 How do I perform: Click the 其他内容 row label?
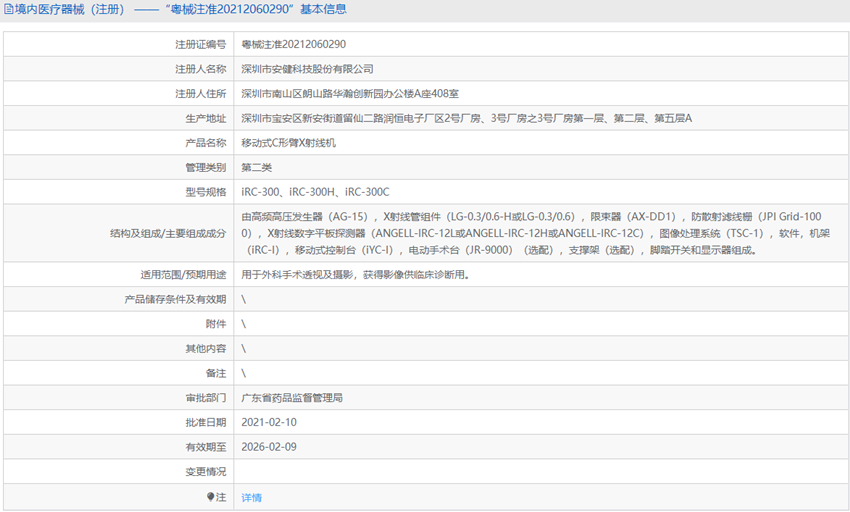coord(205,348)
